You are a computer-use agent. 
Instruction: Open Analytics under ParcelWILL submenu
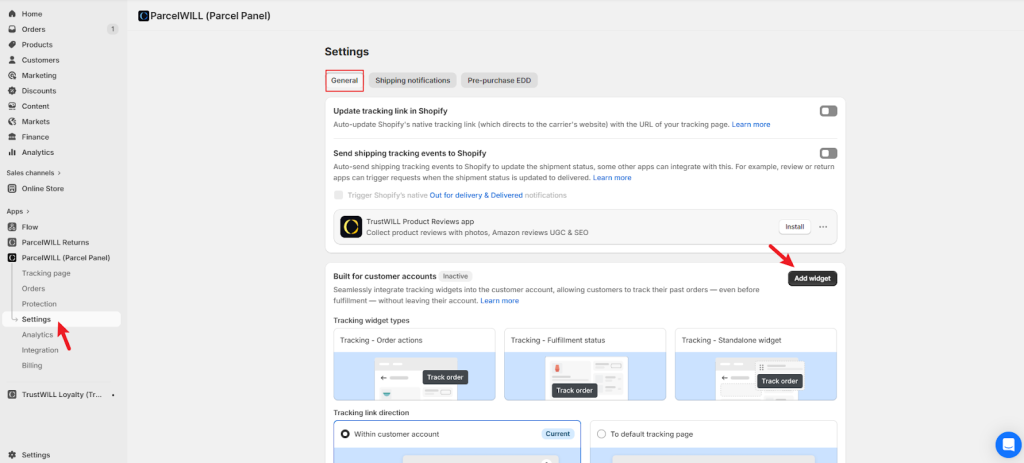tap(37, 334)
